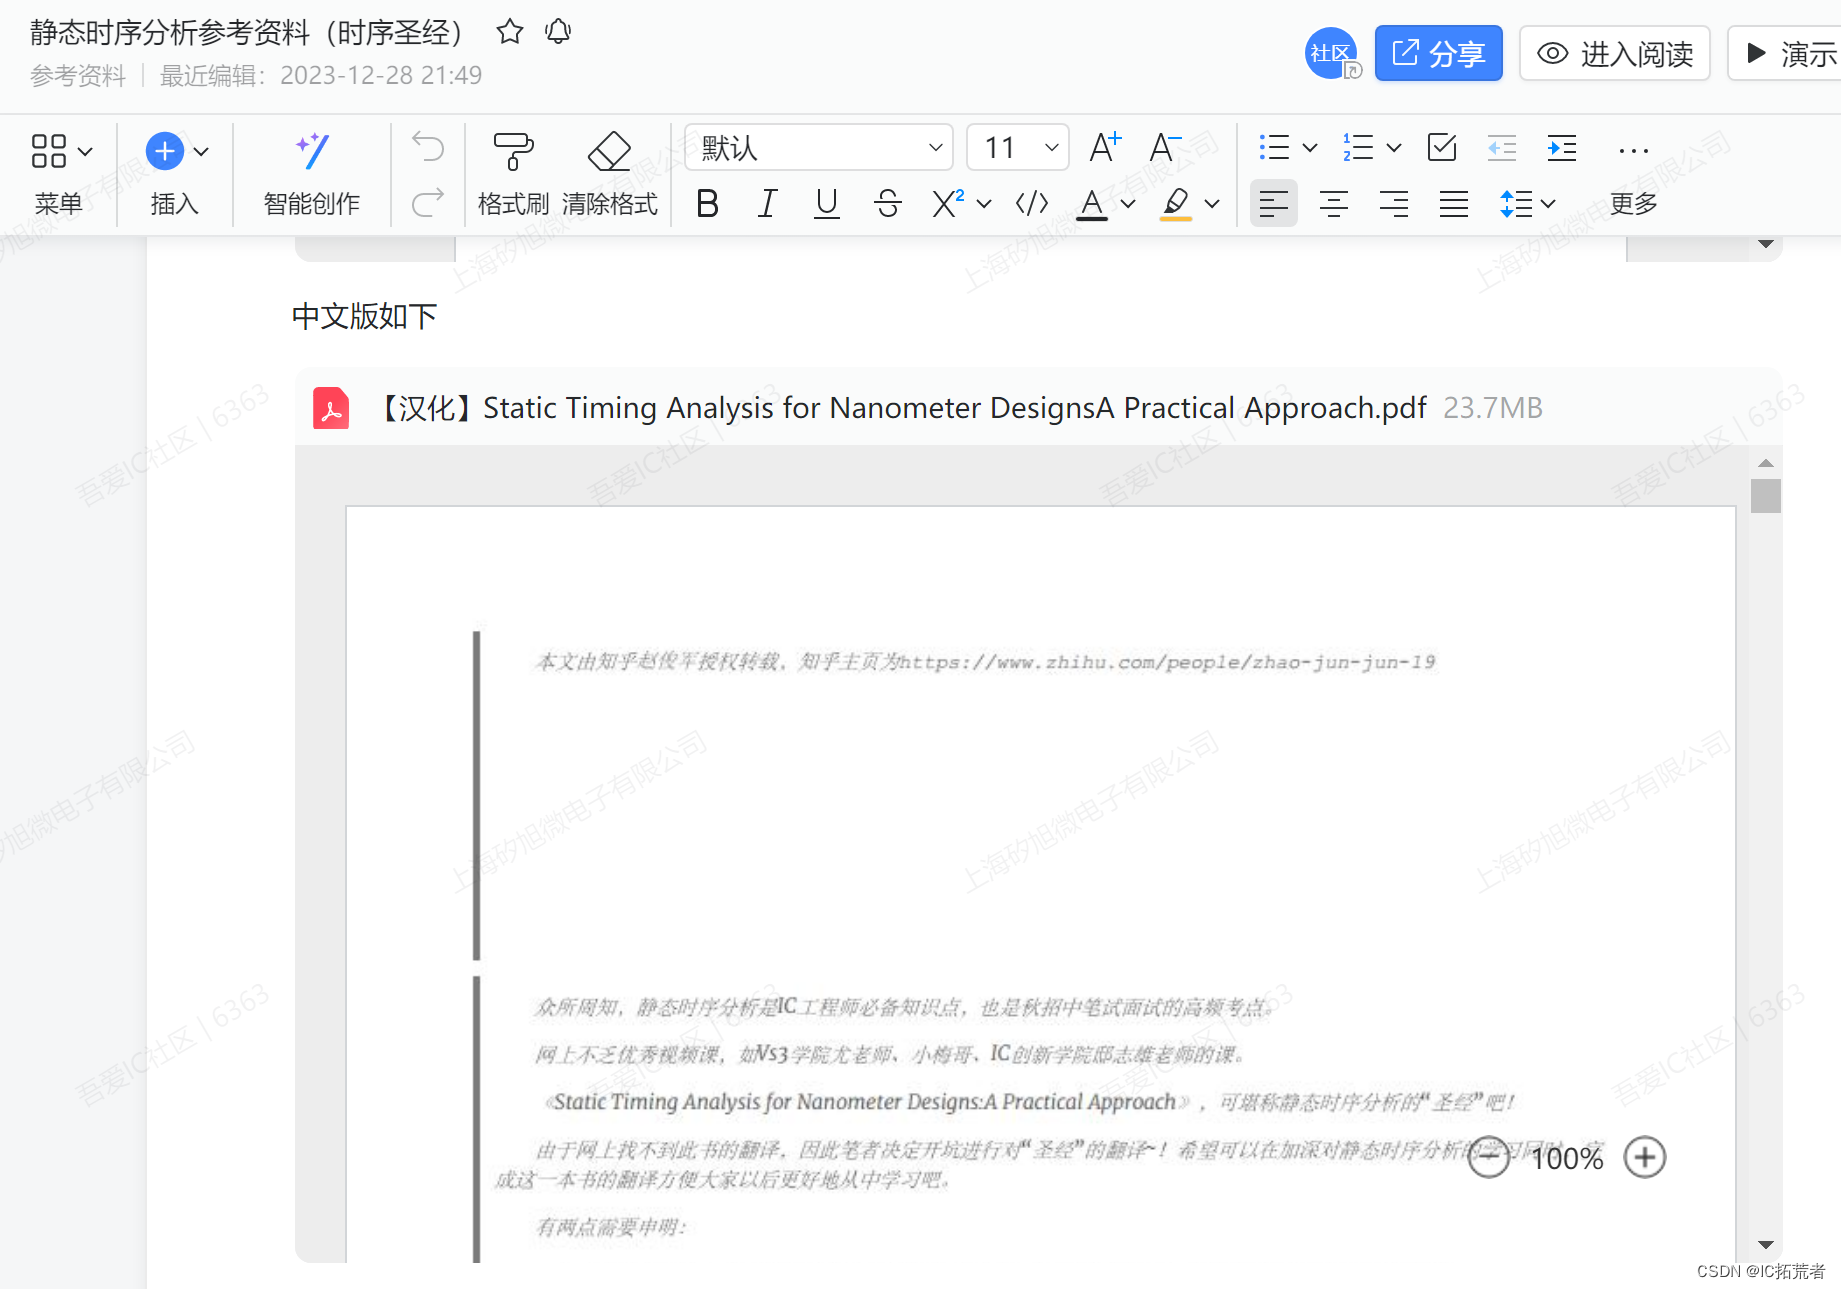Zoom in the PDF preview
1841x1289 pixels.
[1645, 1158]
